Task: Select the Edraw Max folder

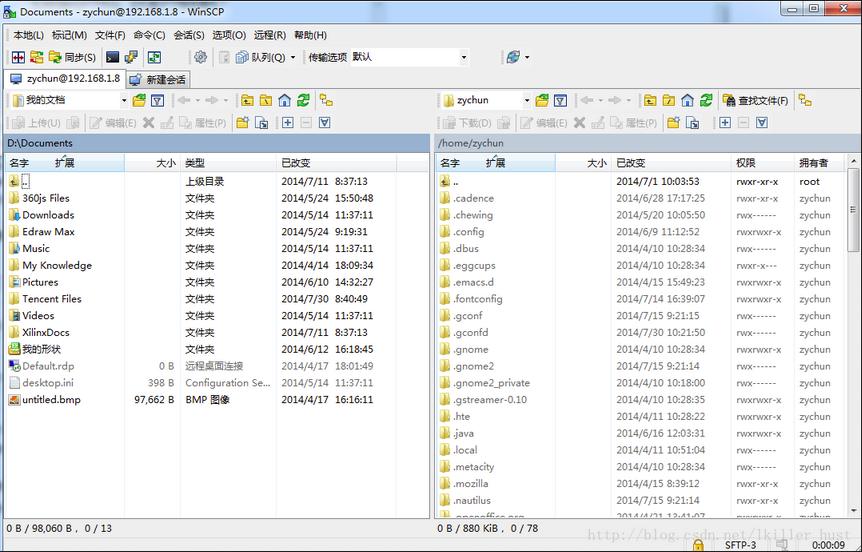Action: click(48, 231)
